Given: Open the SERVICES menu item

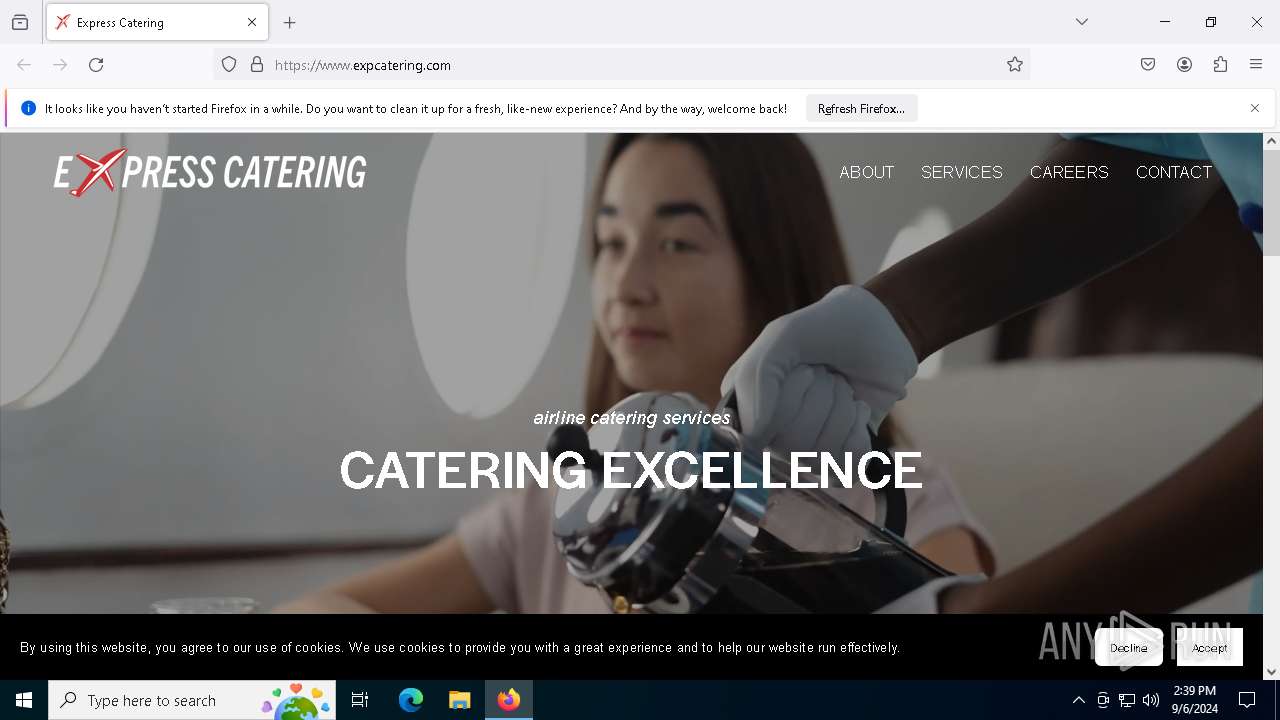Looking at the screenshot, I should point(961,172).
